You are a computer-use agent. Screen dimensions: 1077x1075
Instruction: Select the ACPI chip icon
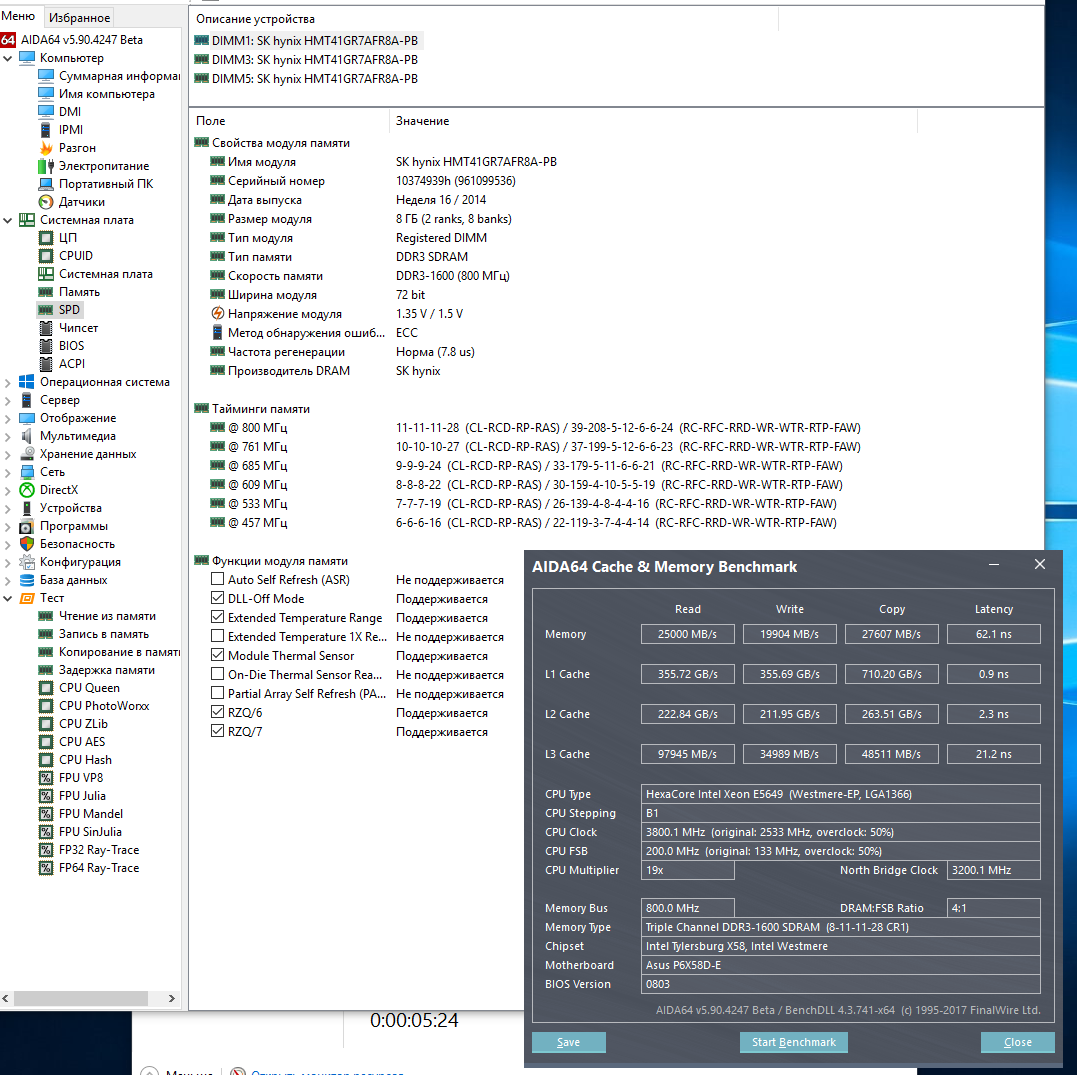(x=46, y=363)
